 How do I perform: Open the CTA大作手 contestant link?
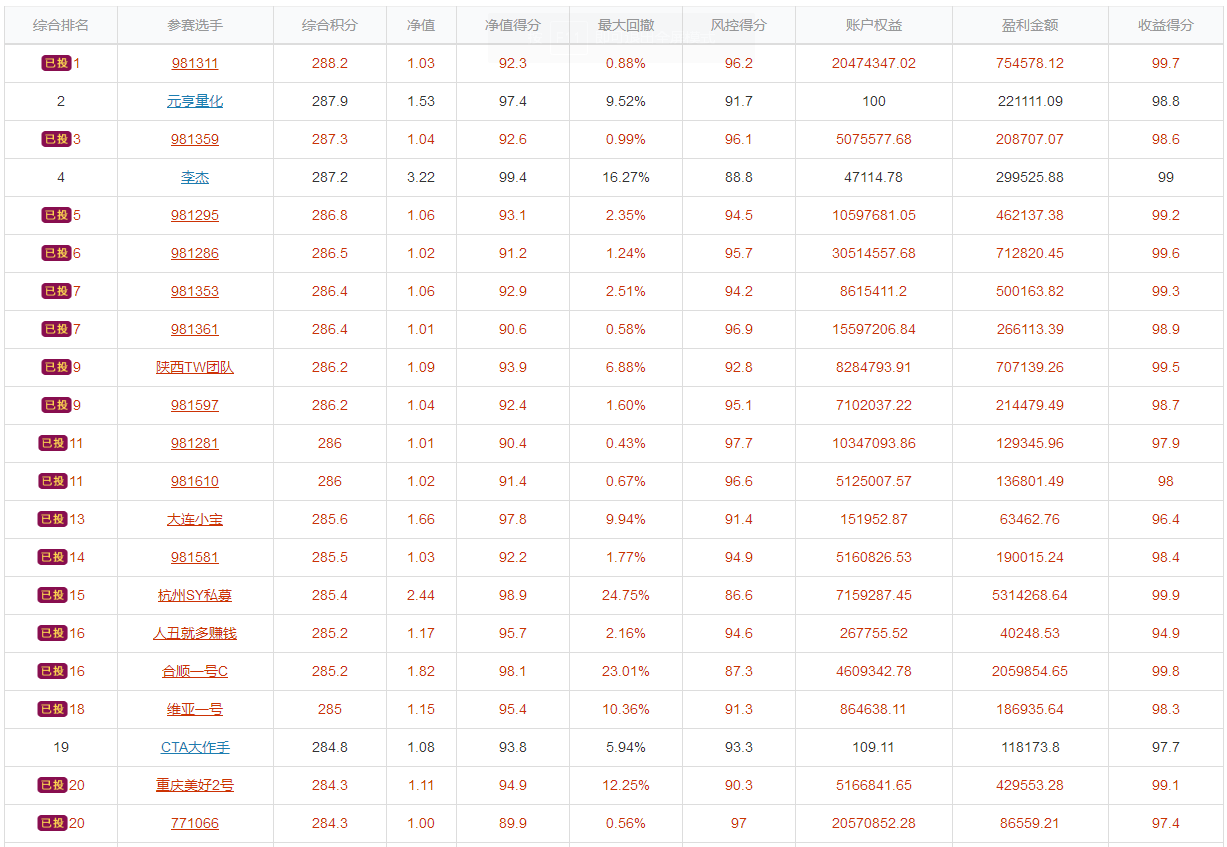pos(195,747)
